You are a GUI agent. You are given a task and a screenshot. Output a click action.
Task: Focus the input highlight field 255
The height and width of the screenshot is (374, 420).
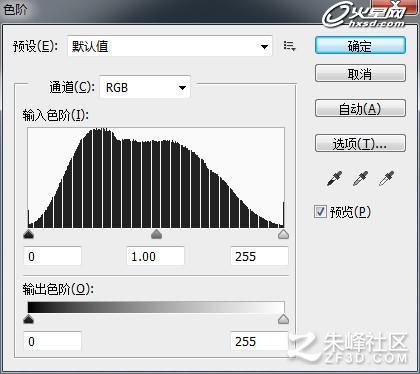click(259, 256)
